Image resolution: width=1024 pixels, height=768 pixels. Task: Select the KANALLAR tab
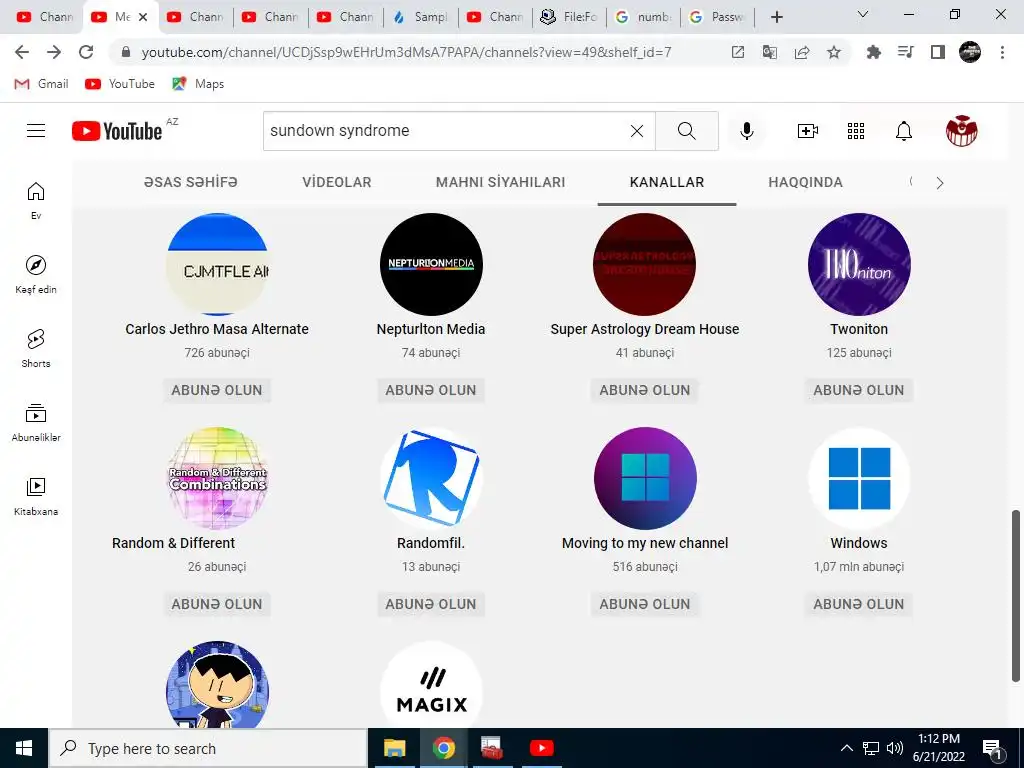pos(667,182)
